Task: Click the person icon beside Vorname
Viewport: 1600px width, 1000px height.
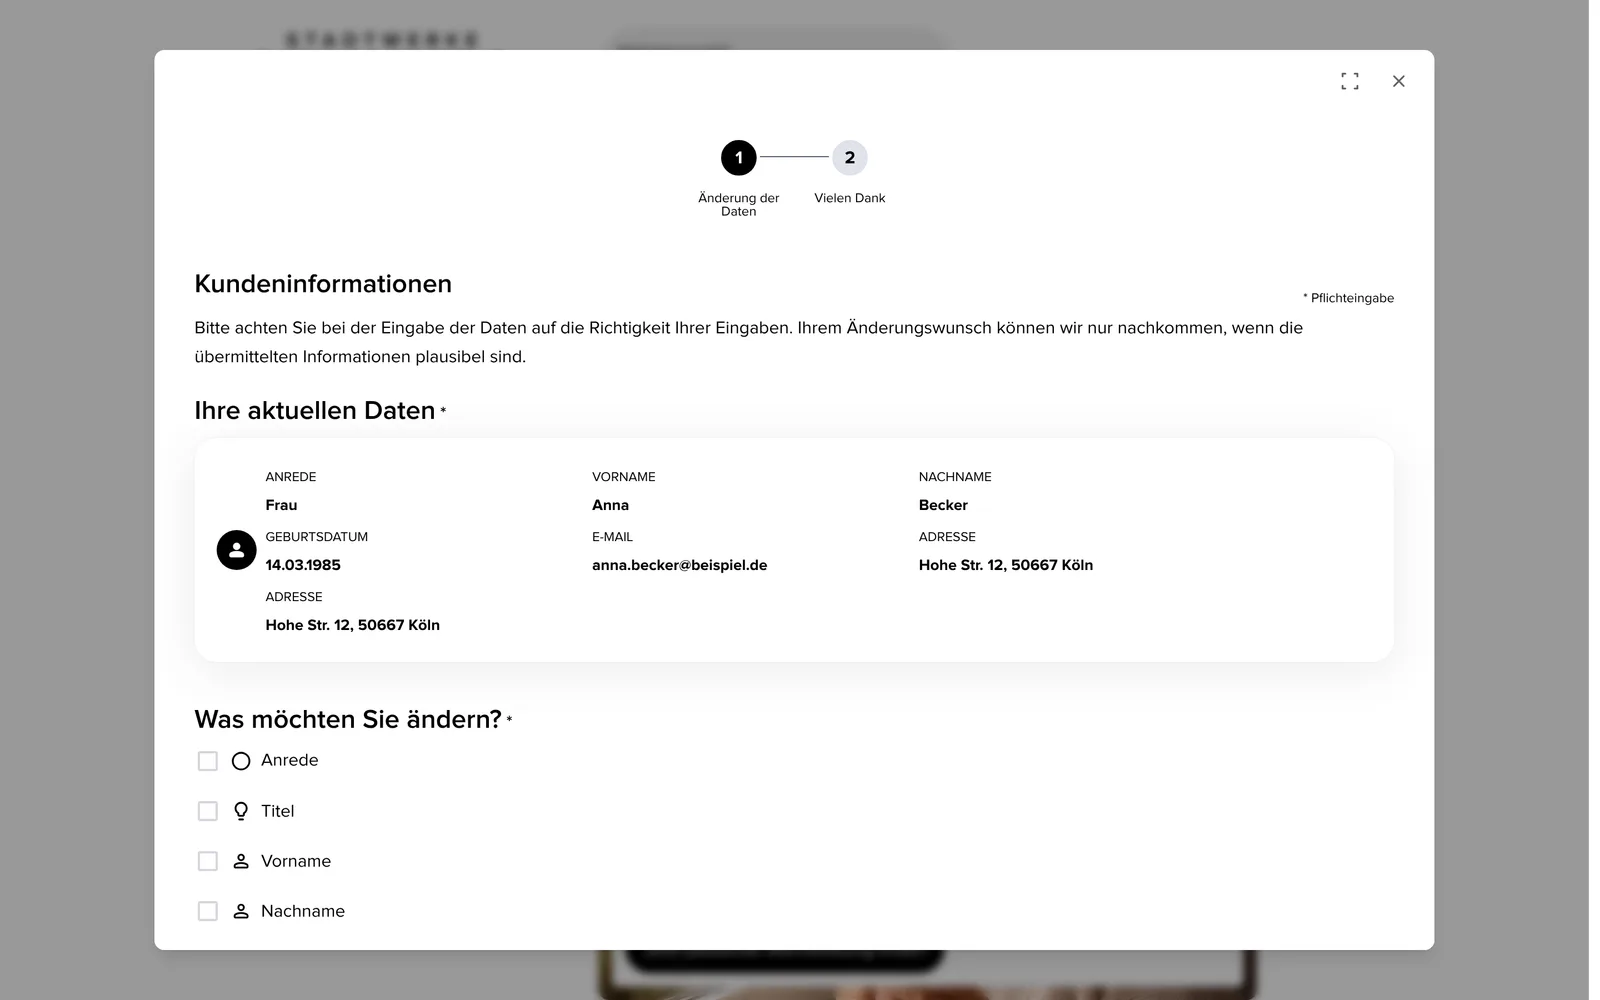Action: pyautogui.click(x=241, y=861)
